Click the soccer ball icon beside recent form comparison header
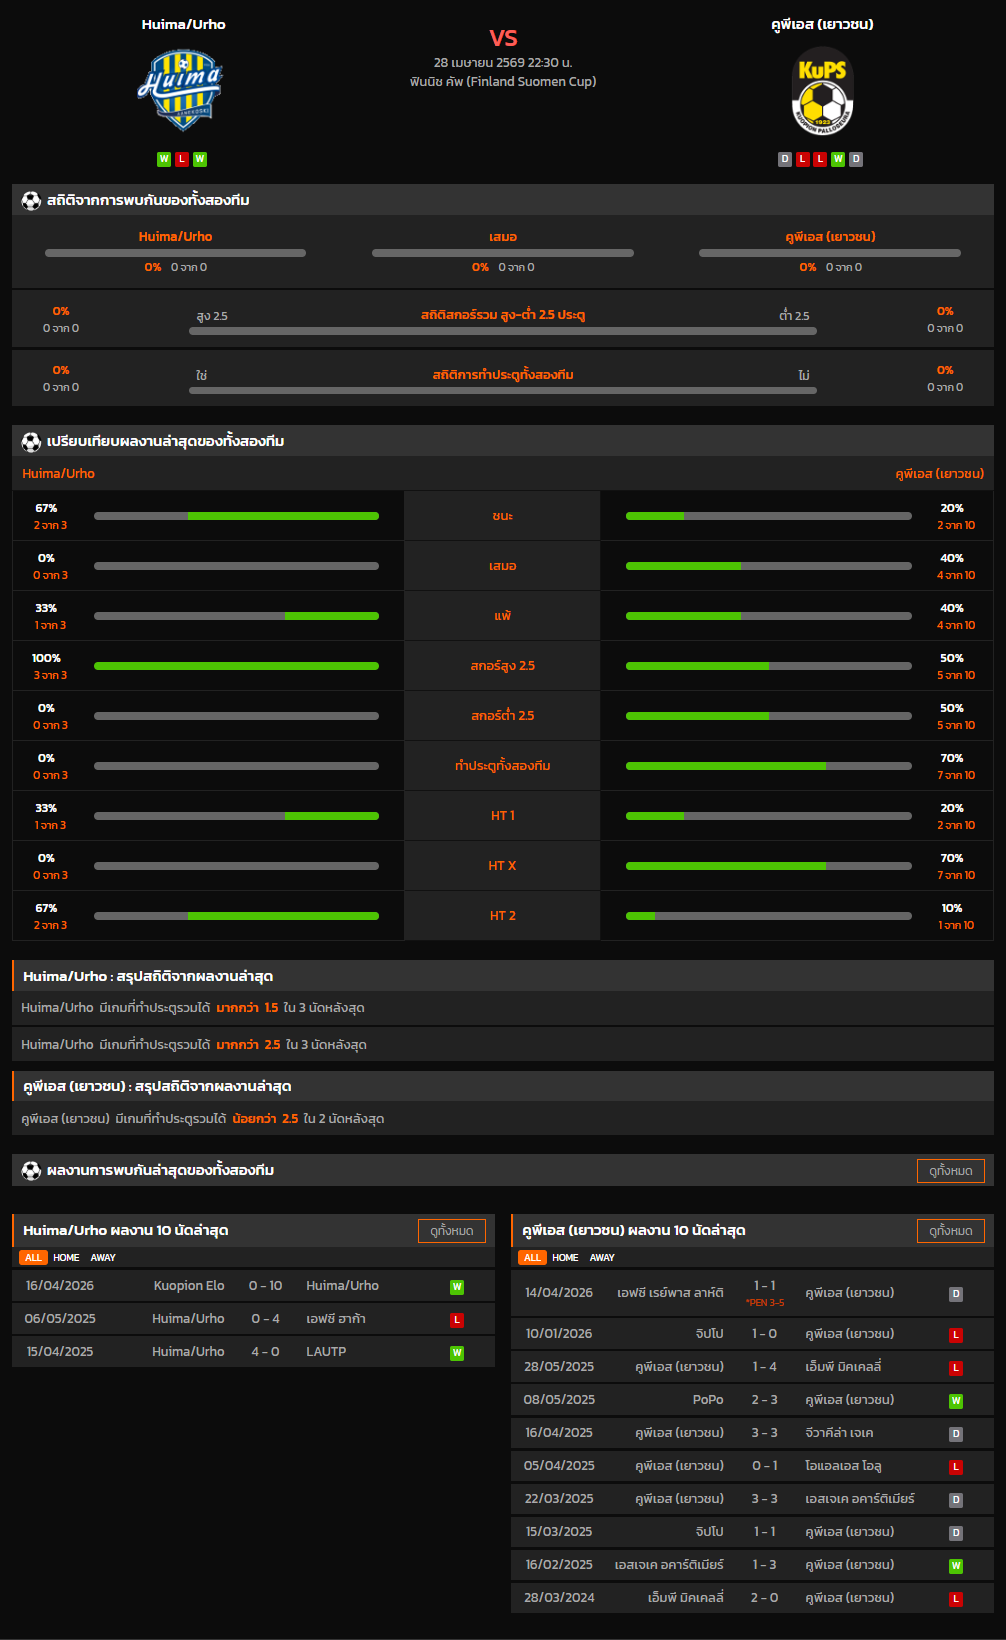Viewport: 1006px width, 1640px height. pos(31,441)
